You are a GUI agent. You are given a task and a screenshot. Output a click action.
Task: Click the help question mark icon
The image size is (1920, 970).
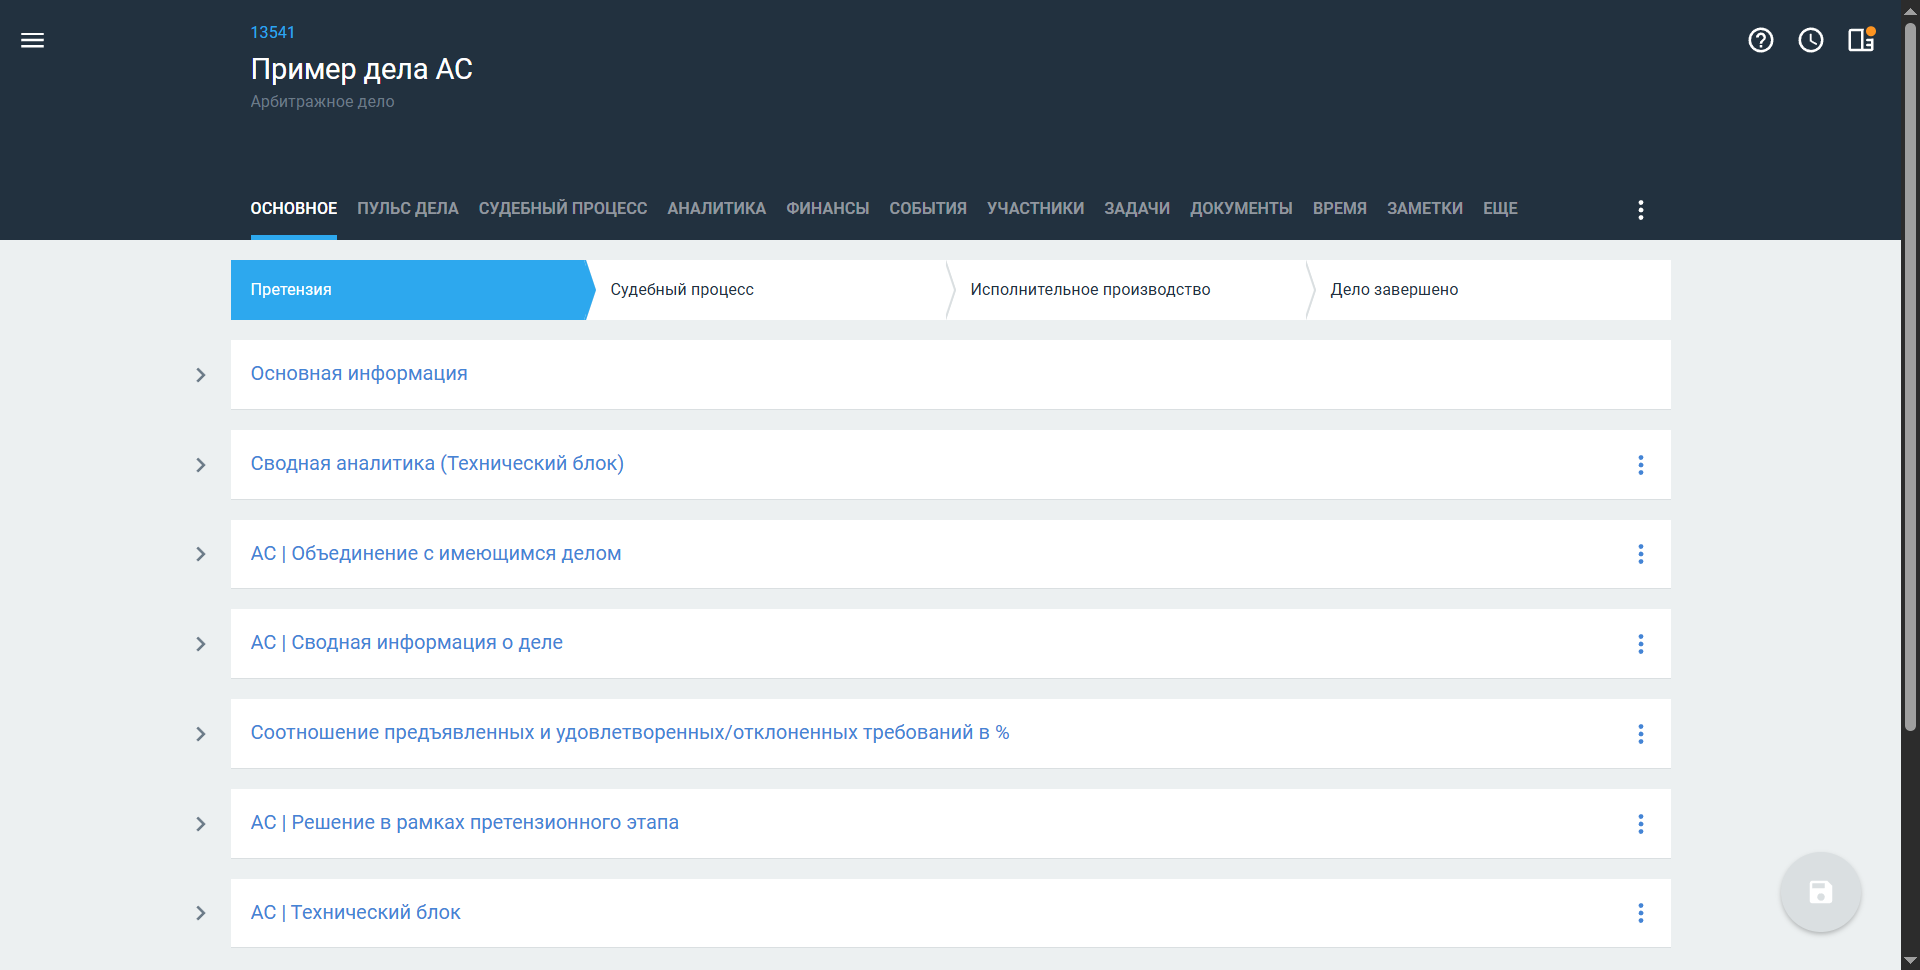[1760, 40]
